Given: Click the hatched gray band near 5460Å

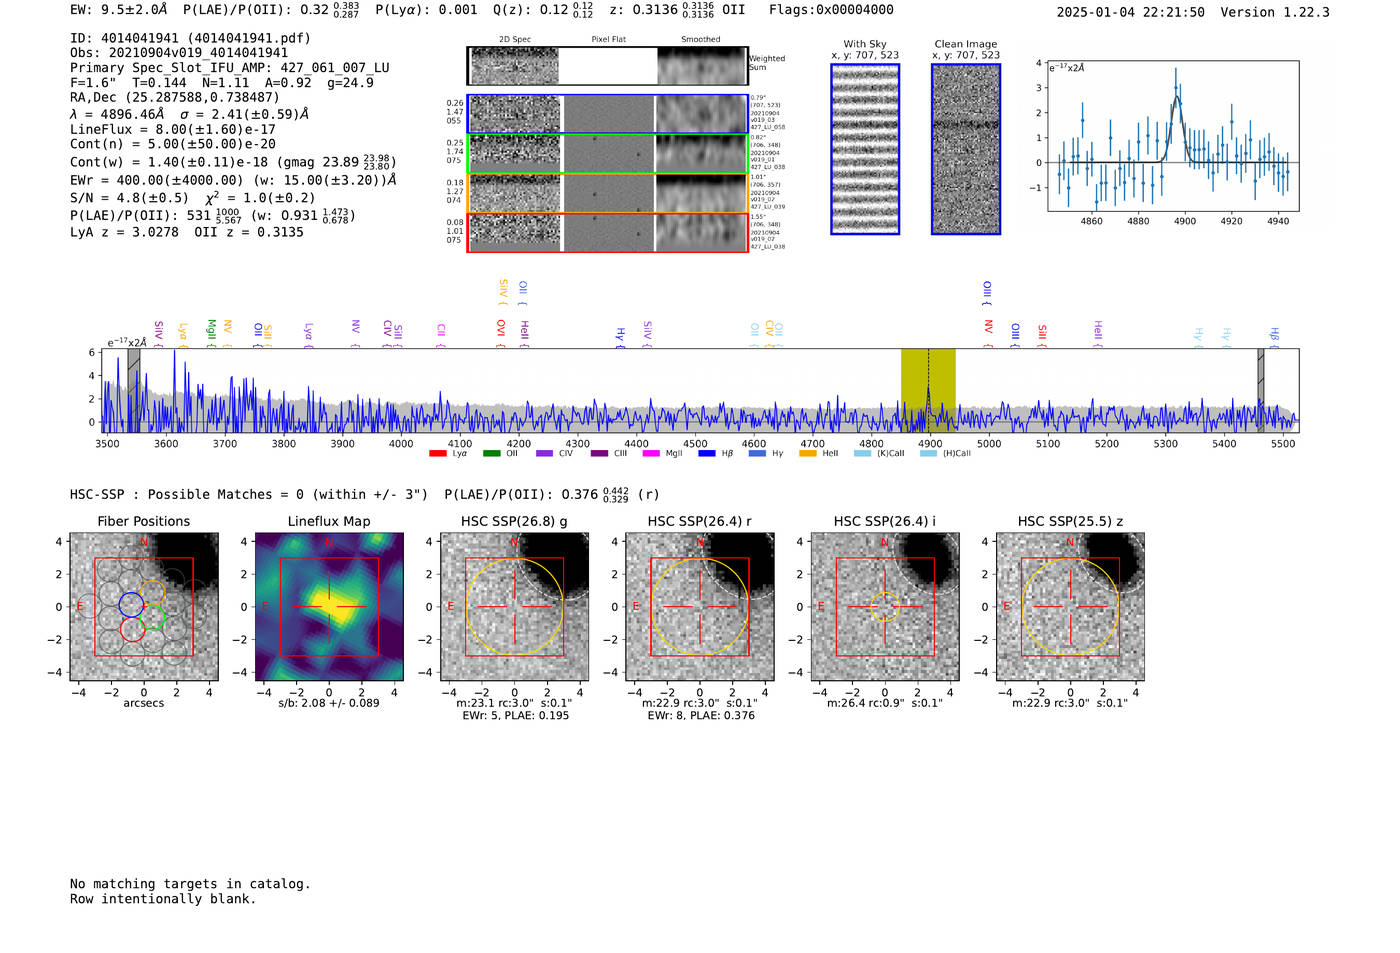Looking at the screenshot, I should [x=1261, y=390].
